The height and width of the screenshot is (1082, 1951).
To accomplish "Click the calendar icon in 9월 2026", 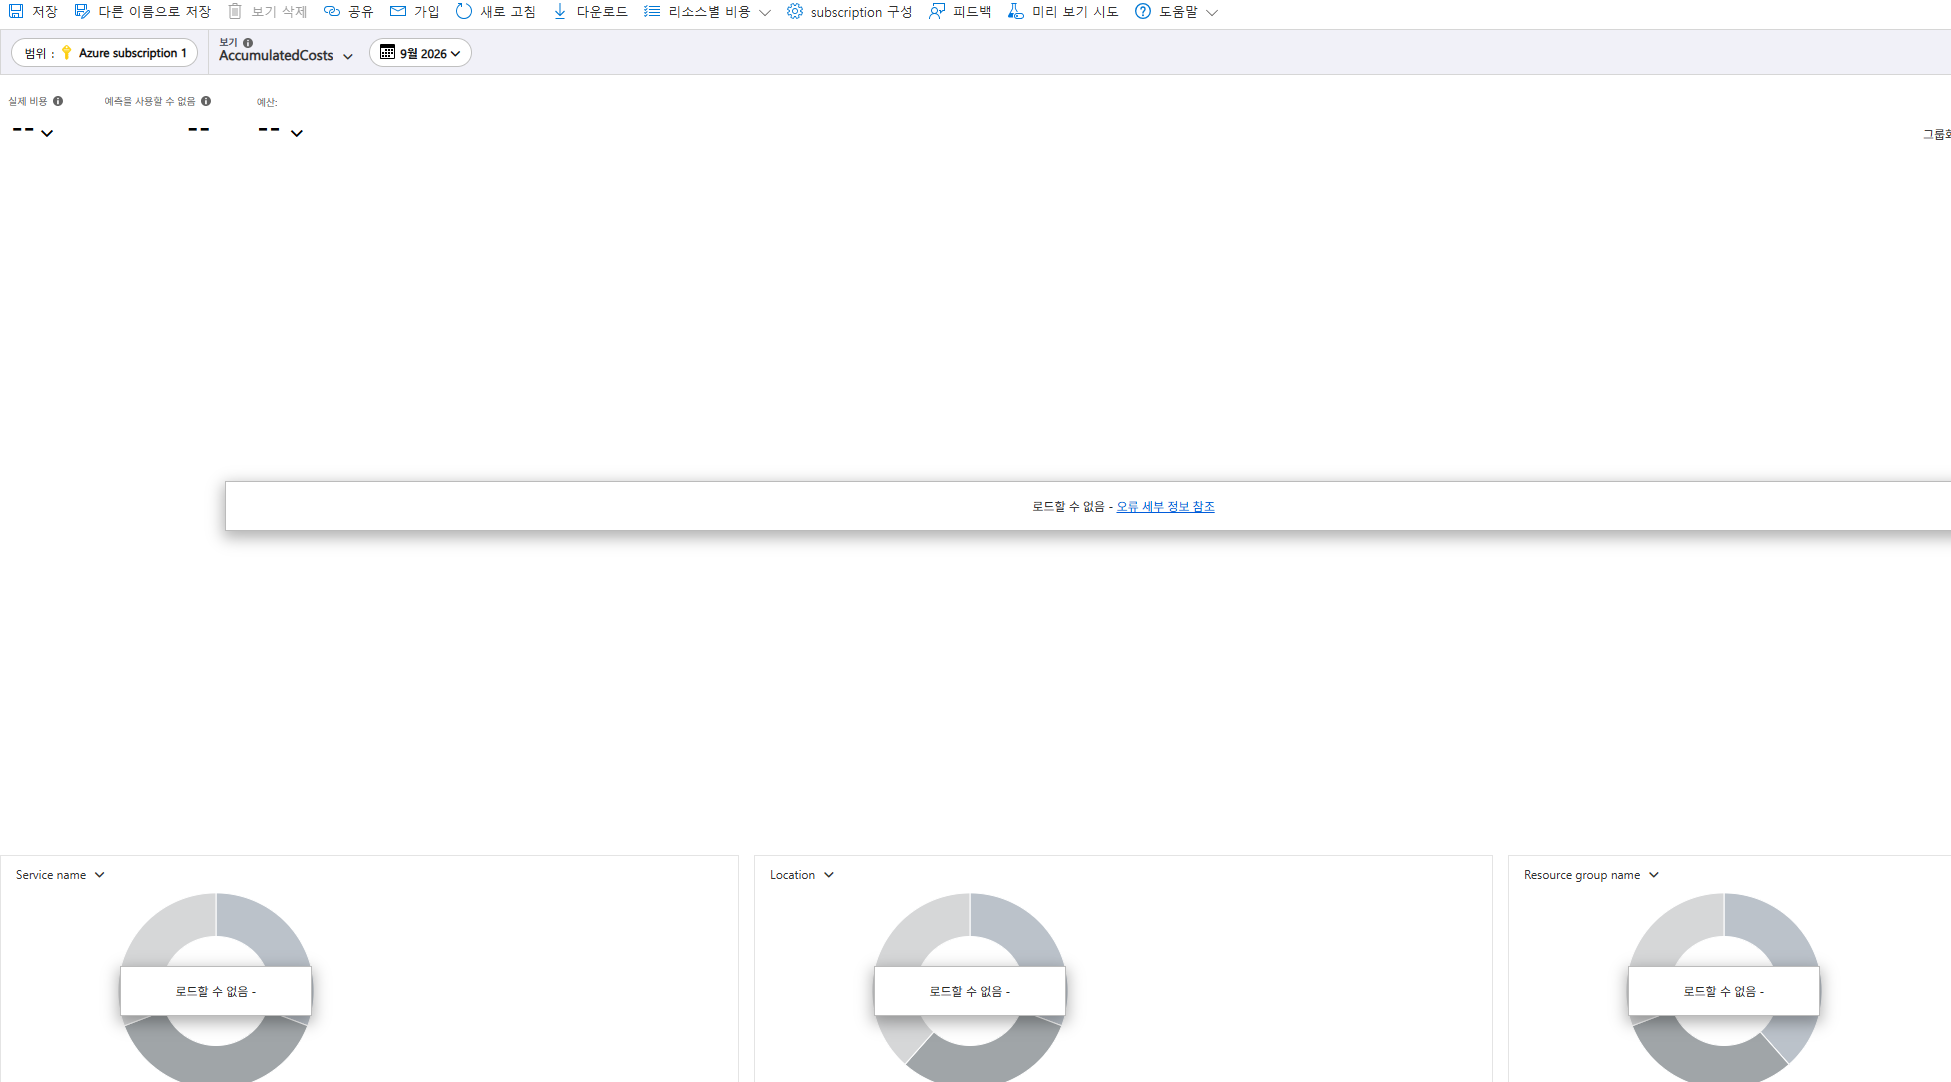I will (387, 52).
